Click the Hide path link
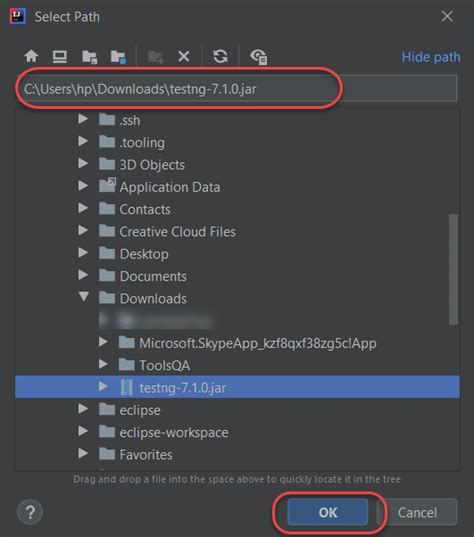 pyautogui.click(x=431, y=57)
